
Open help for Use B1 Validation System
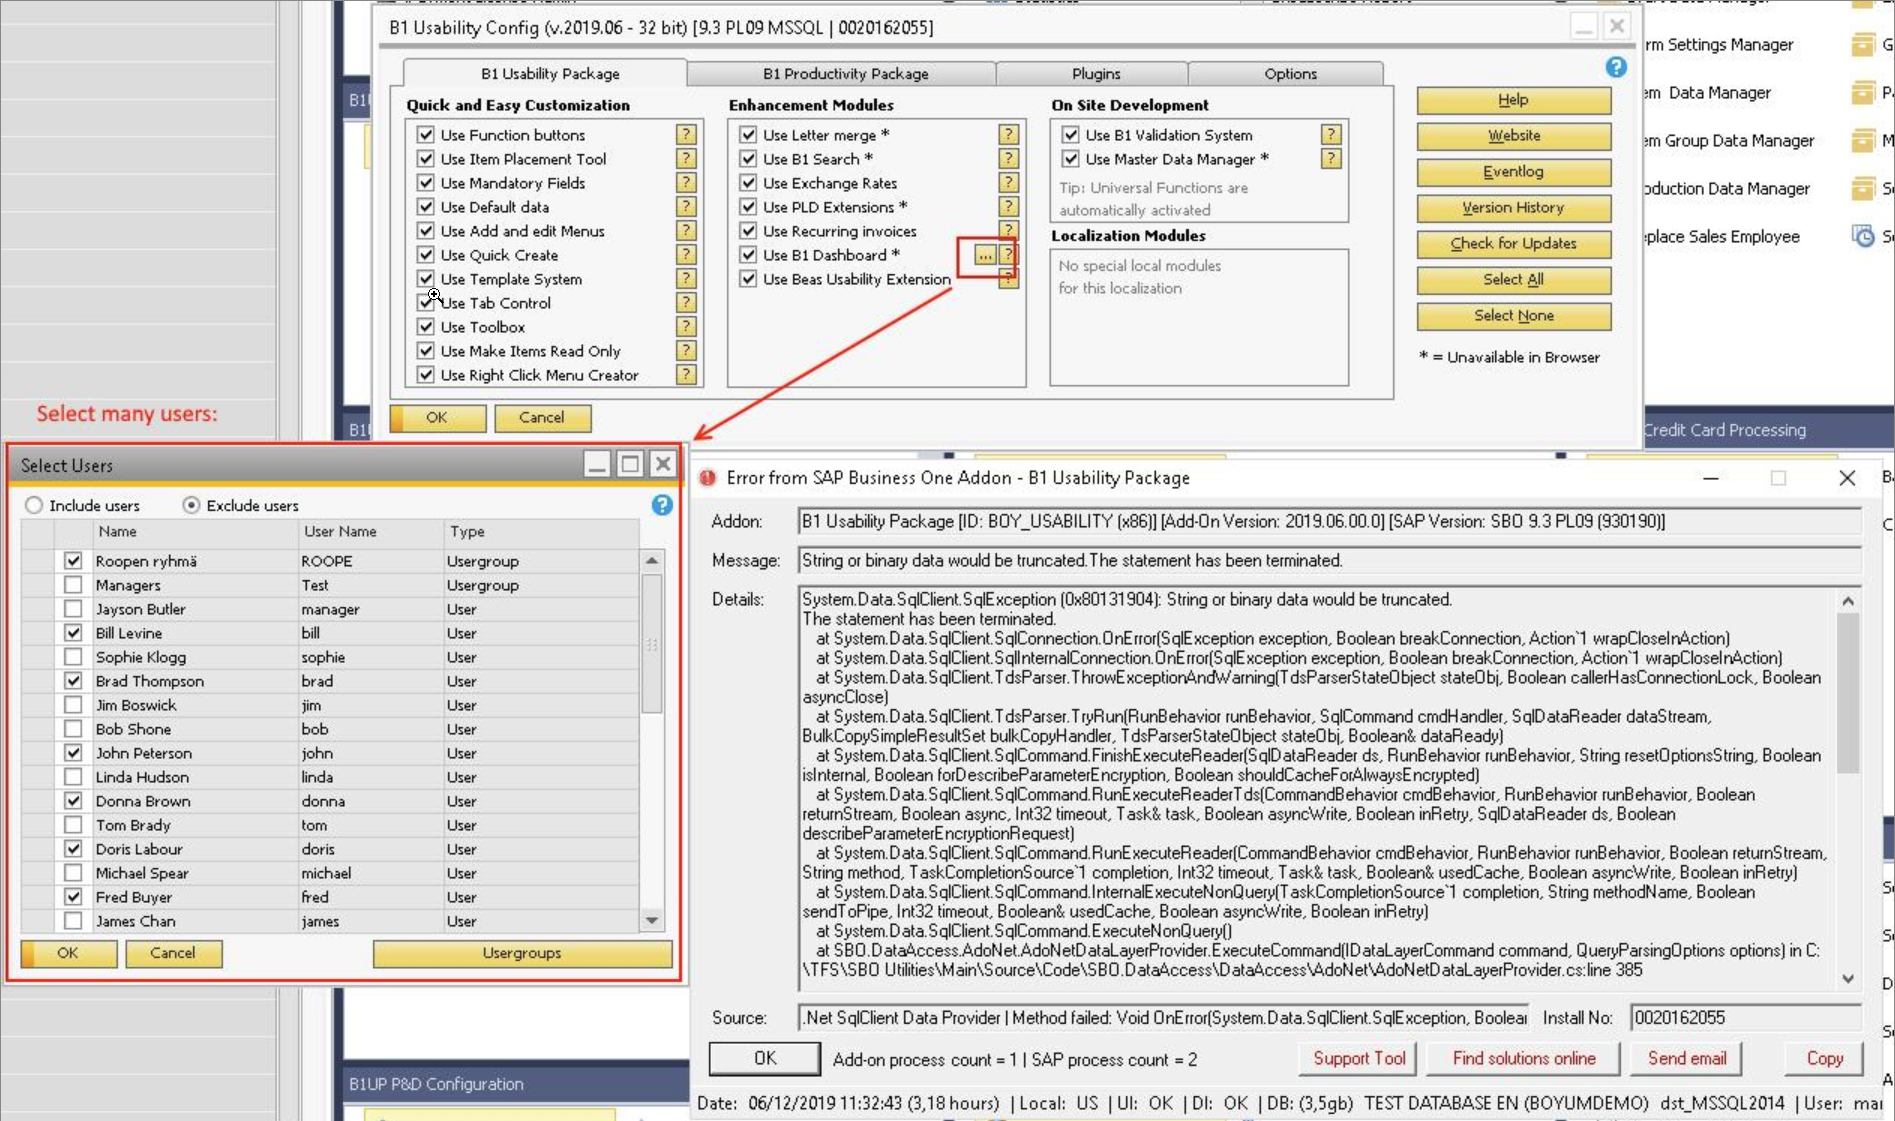click(x=1331, y=134)
